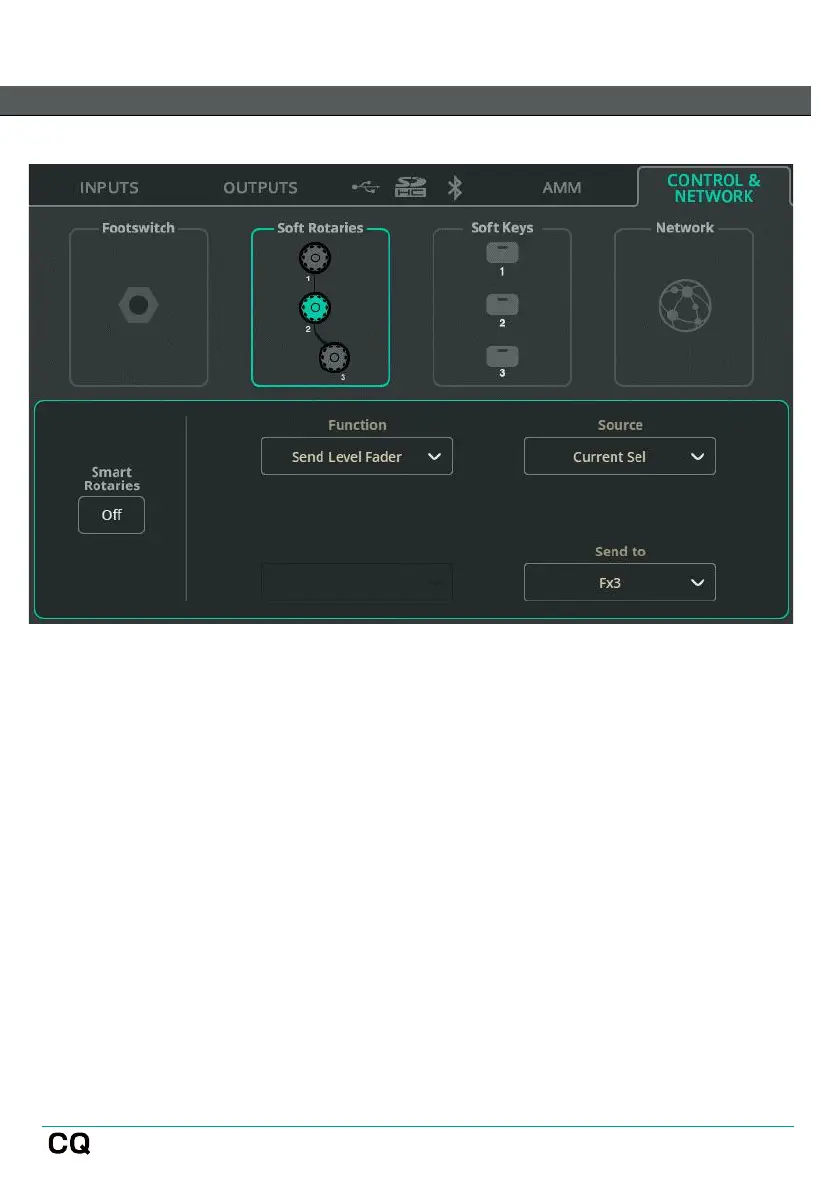This screenshot has width=839, height=1191.
Task: Open the Function dropdown showing Send Level Fader
Action: [x=357, y=456]
